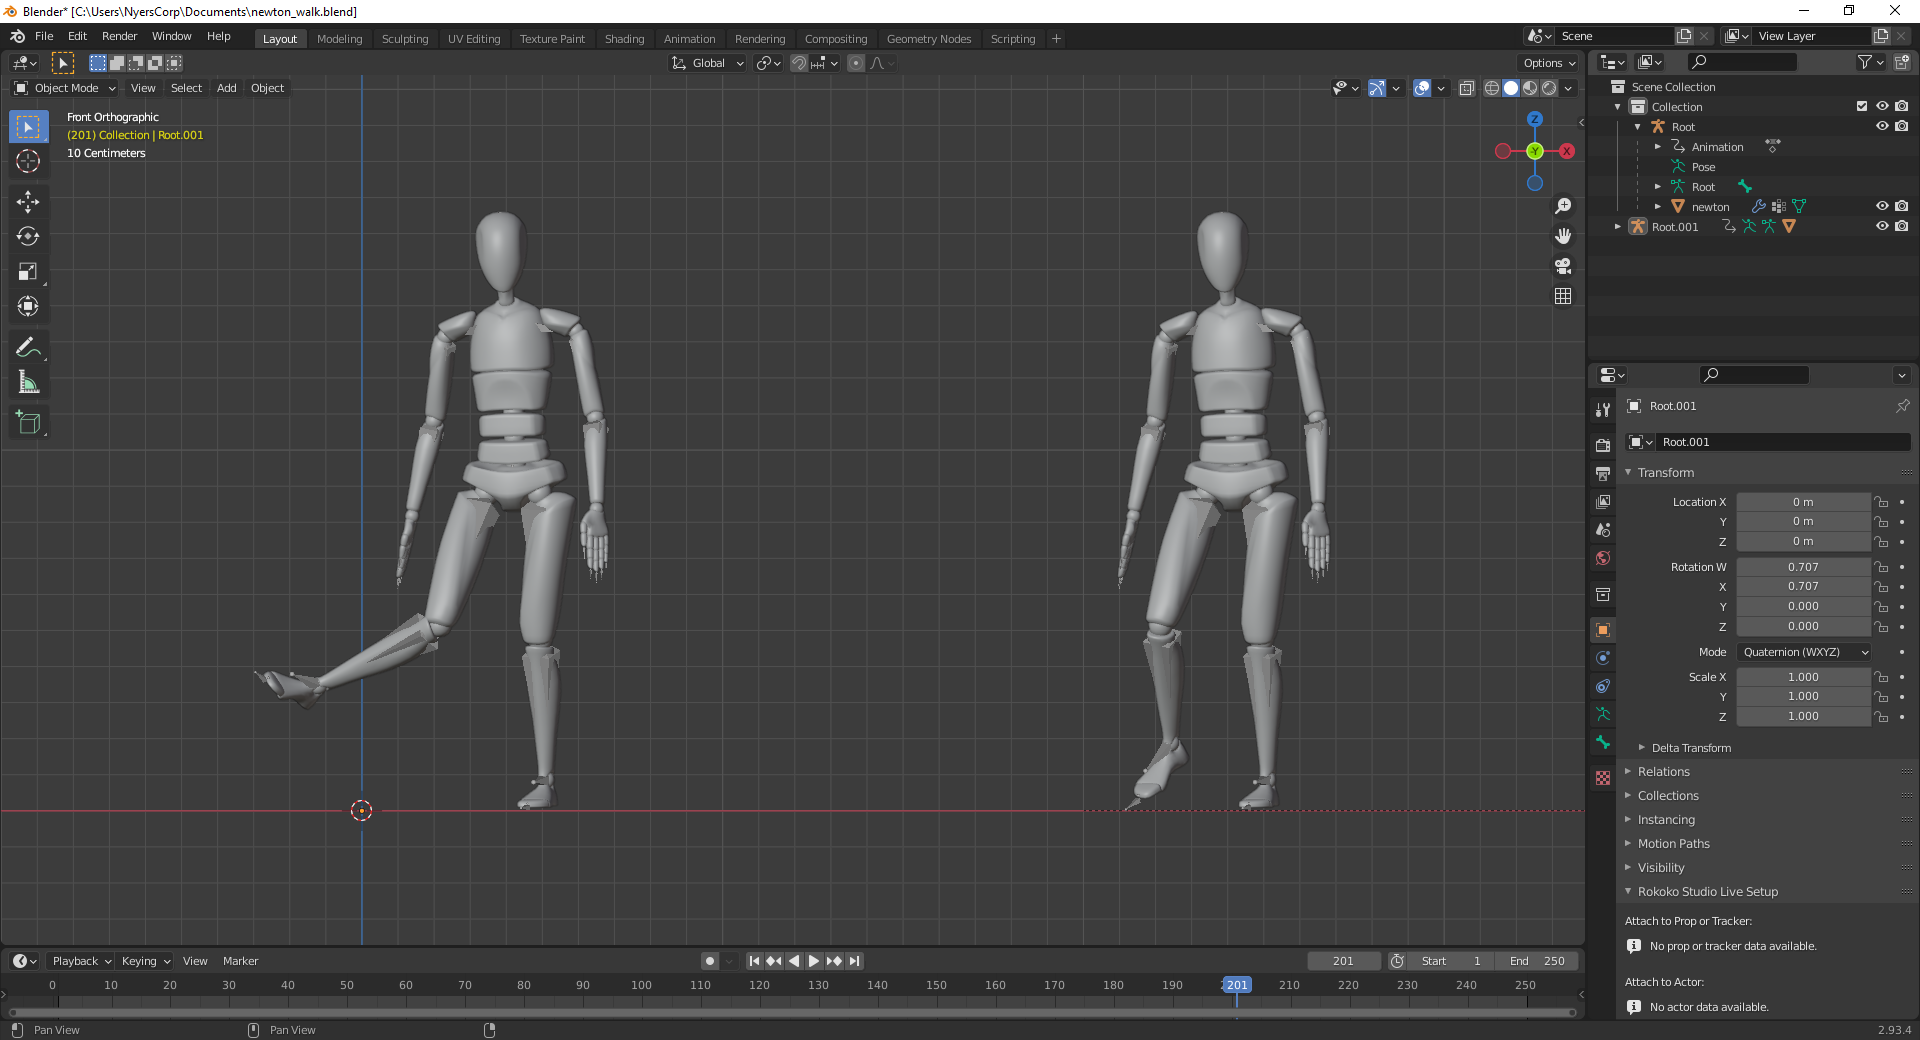Viewport: 1920px width, 1040px height.
Task: Activate the Measure tool
Action: 28,381
